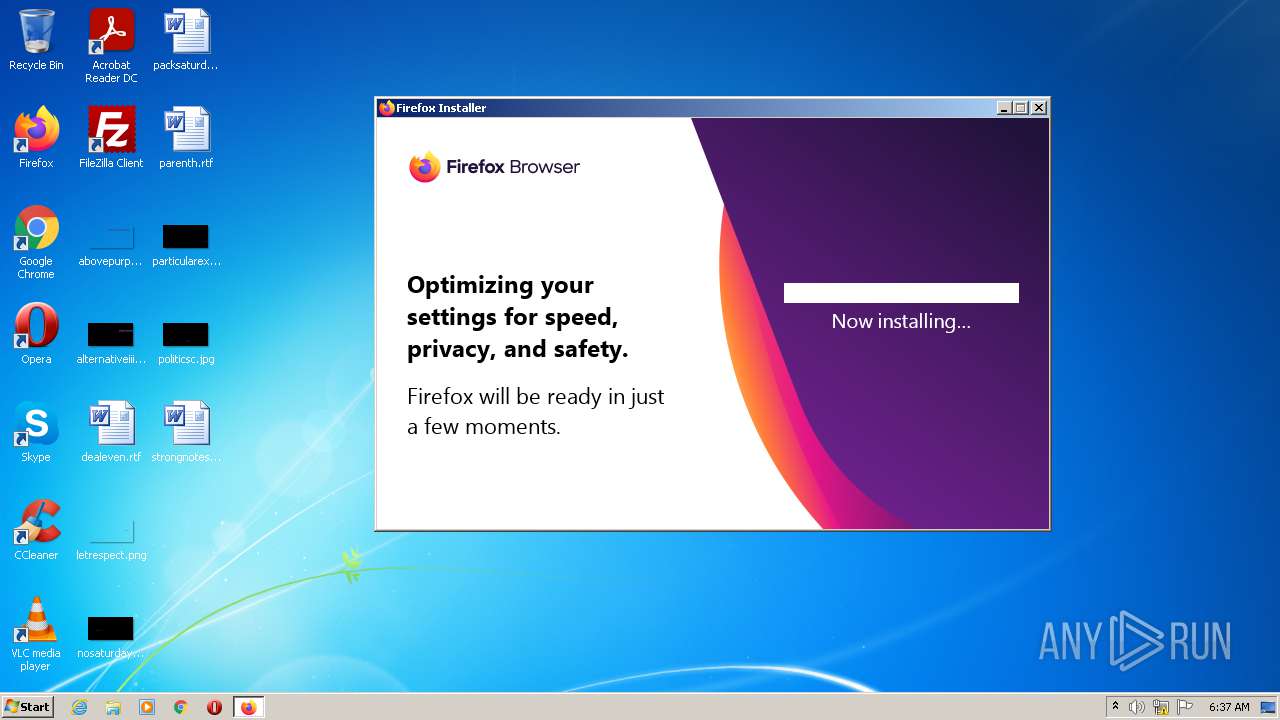The width and height of the screenshot is (1280, 720).
Task: Click the Show Desktop button
Action: [1269, 707]
